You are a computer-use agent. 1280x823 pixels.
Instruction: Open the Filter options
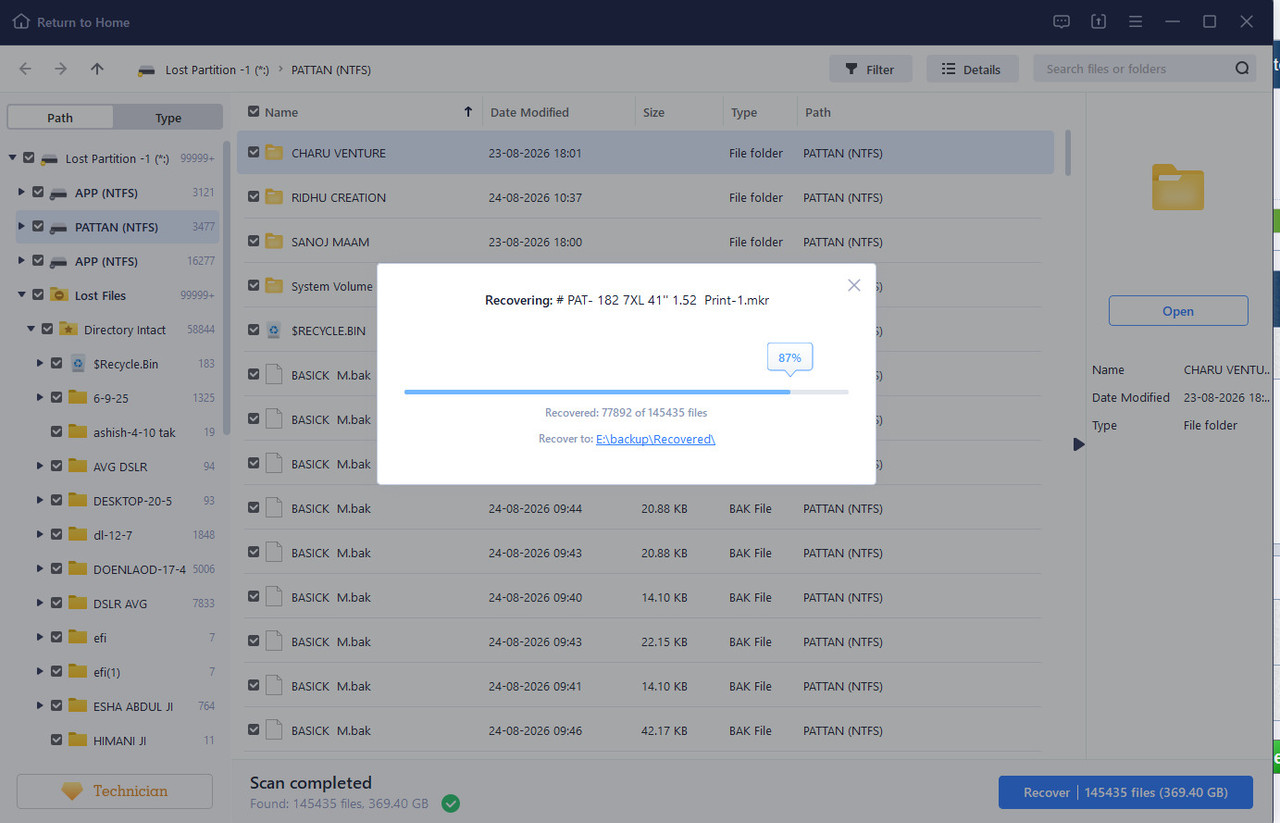pos(870,69)
